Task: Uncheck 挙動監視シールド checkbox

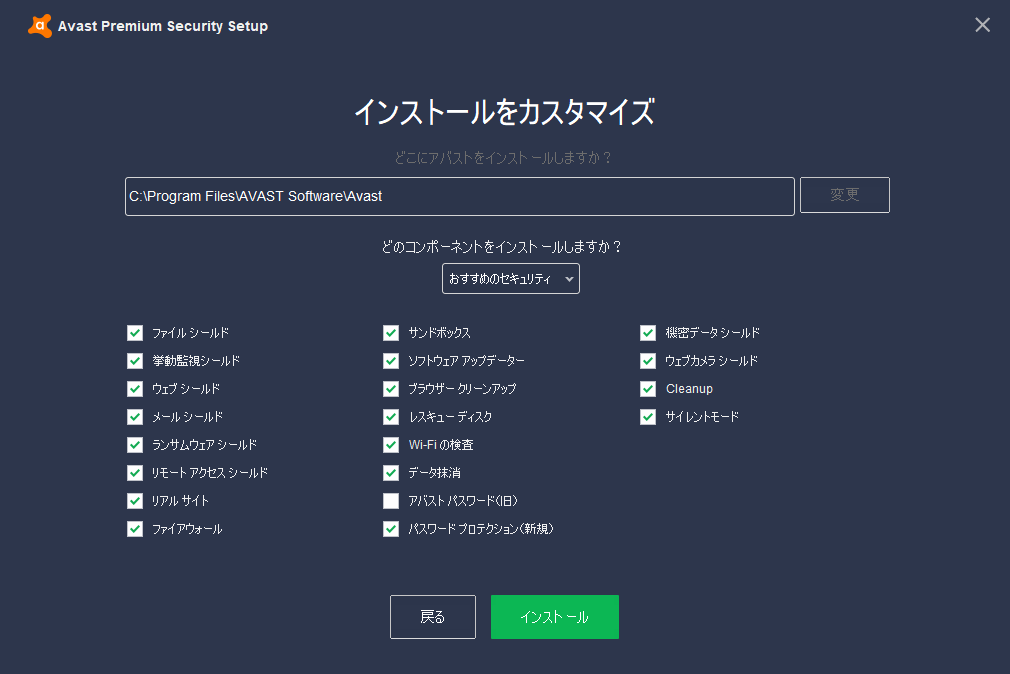Action: coord(135,361)
